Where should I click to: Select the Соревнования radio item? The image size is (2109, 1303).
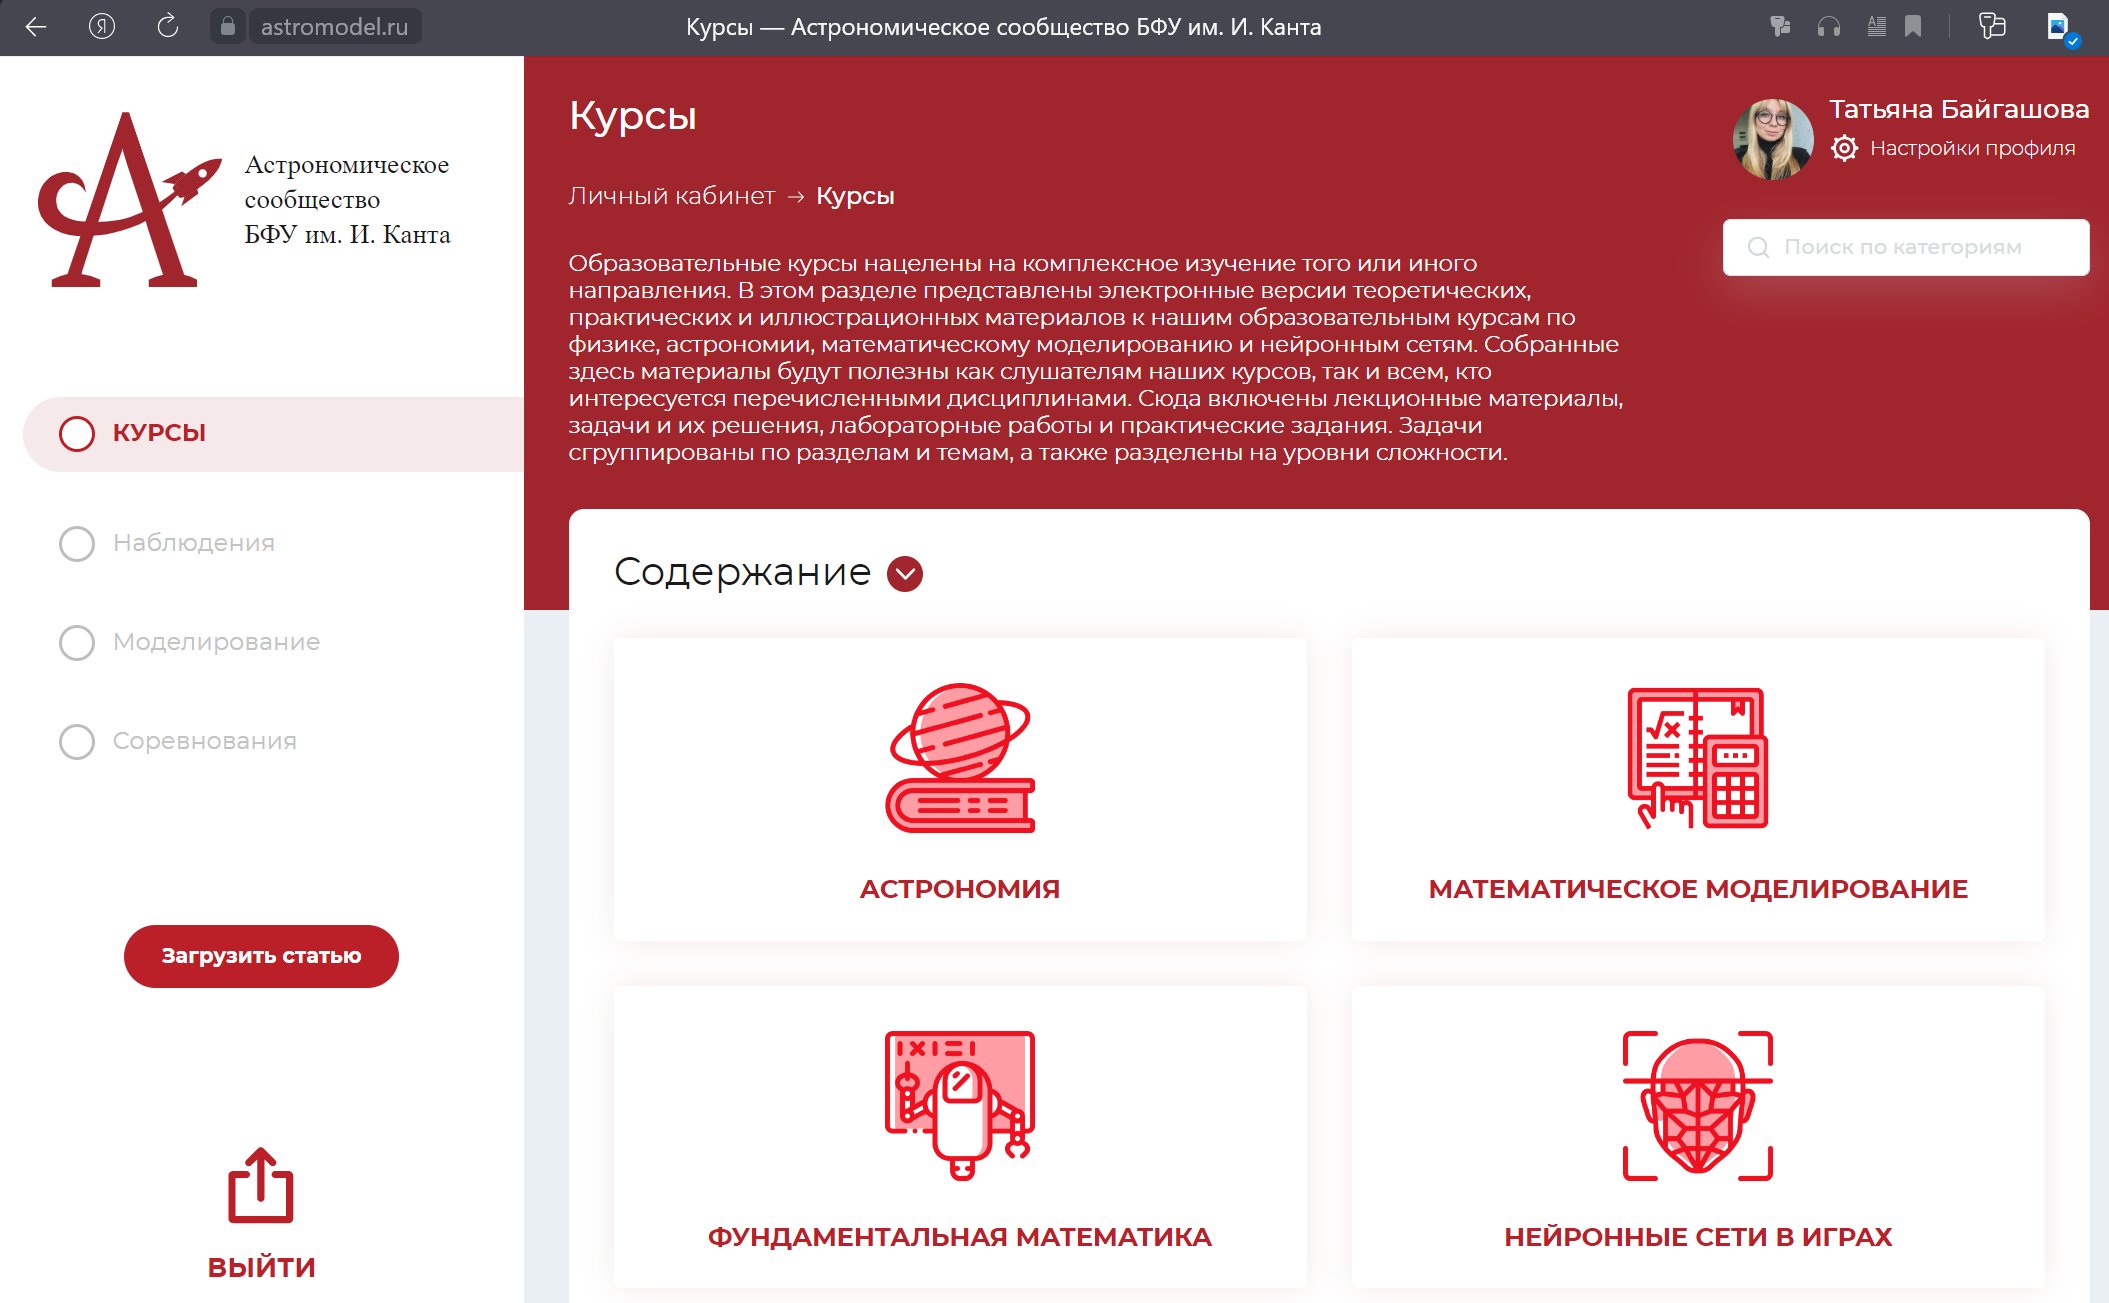77,741
